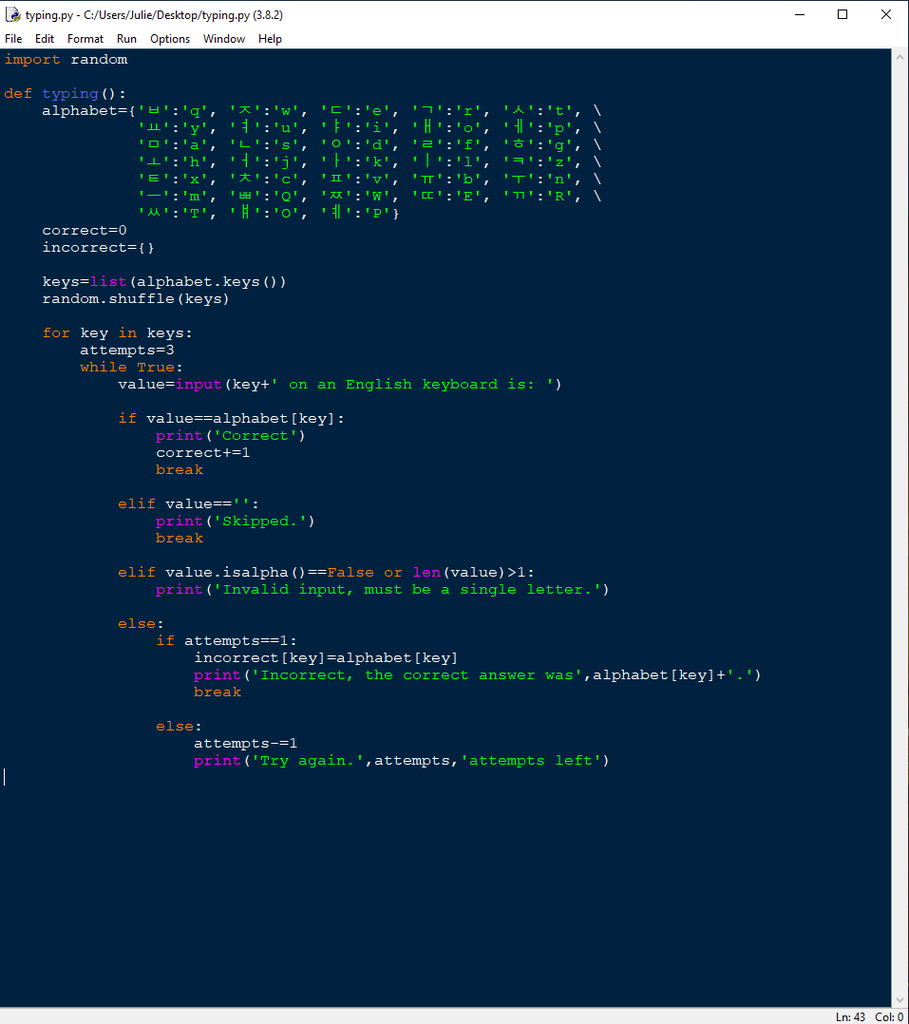Screen dimensions: 909x1024
Task: Maximize the typing.py editor window
Action: [x=844, y=14]
